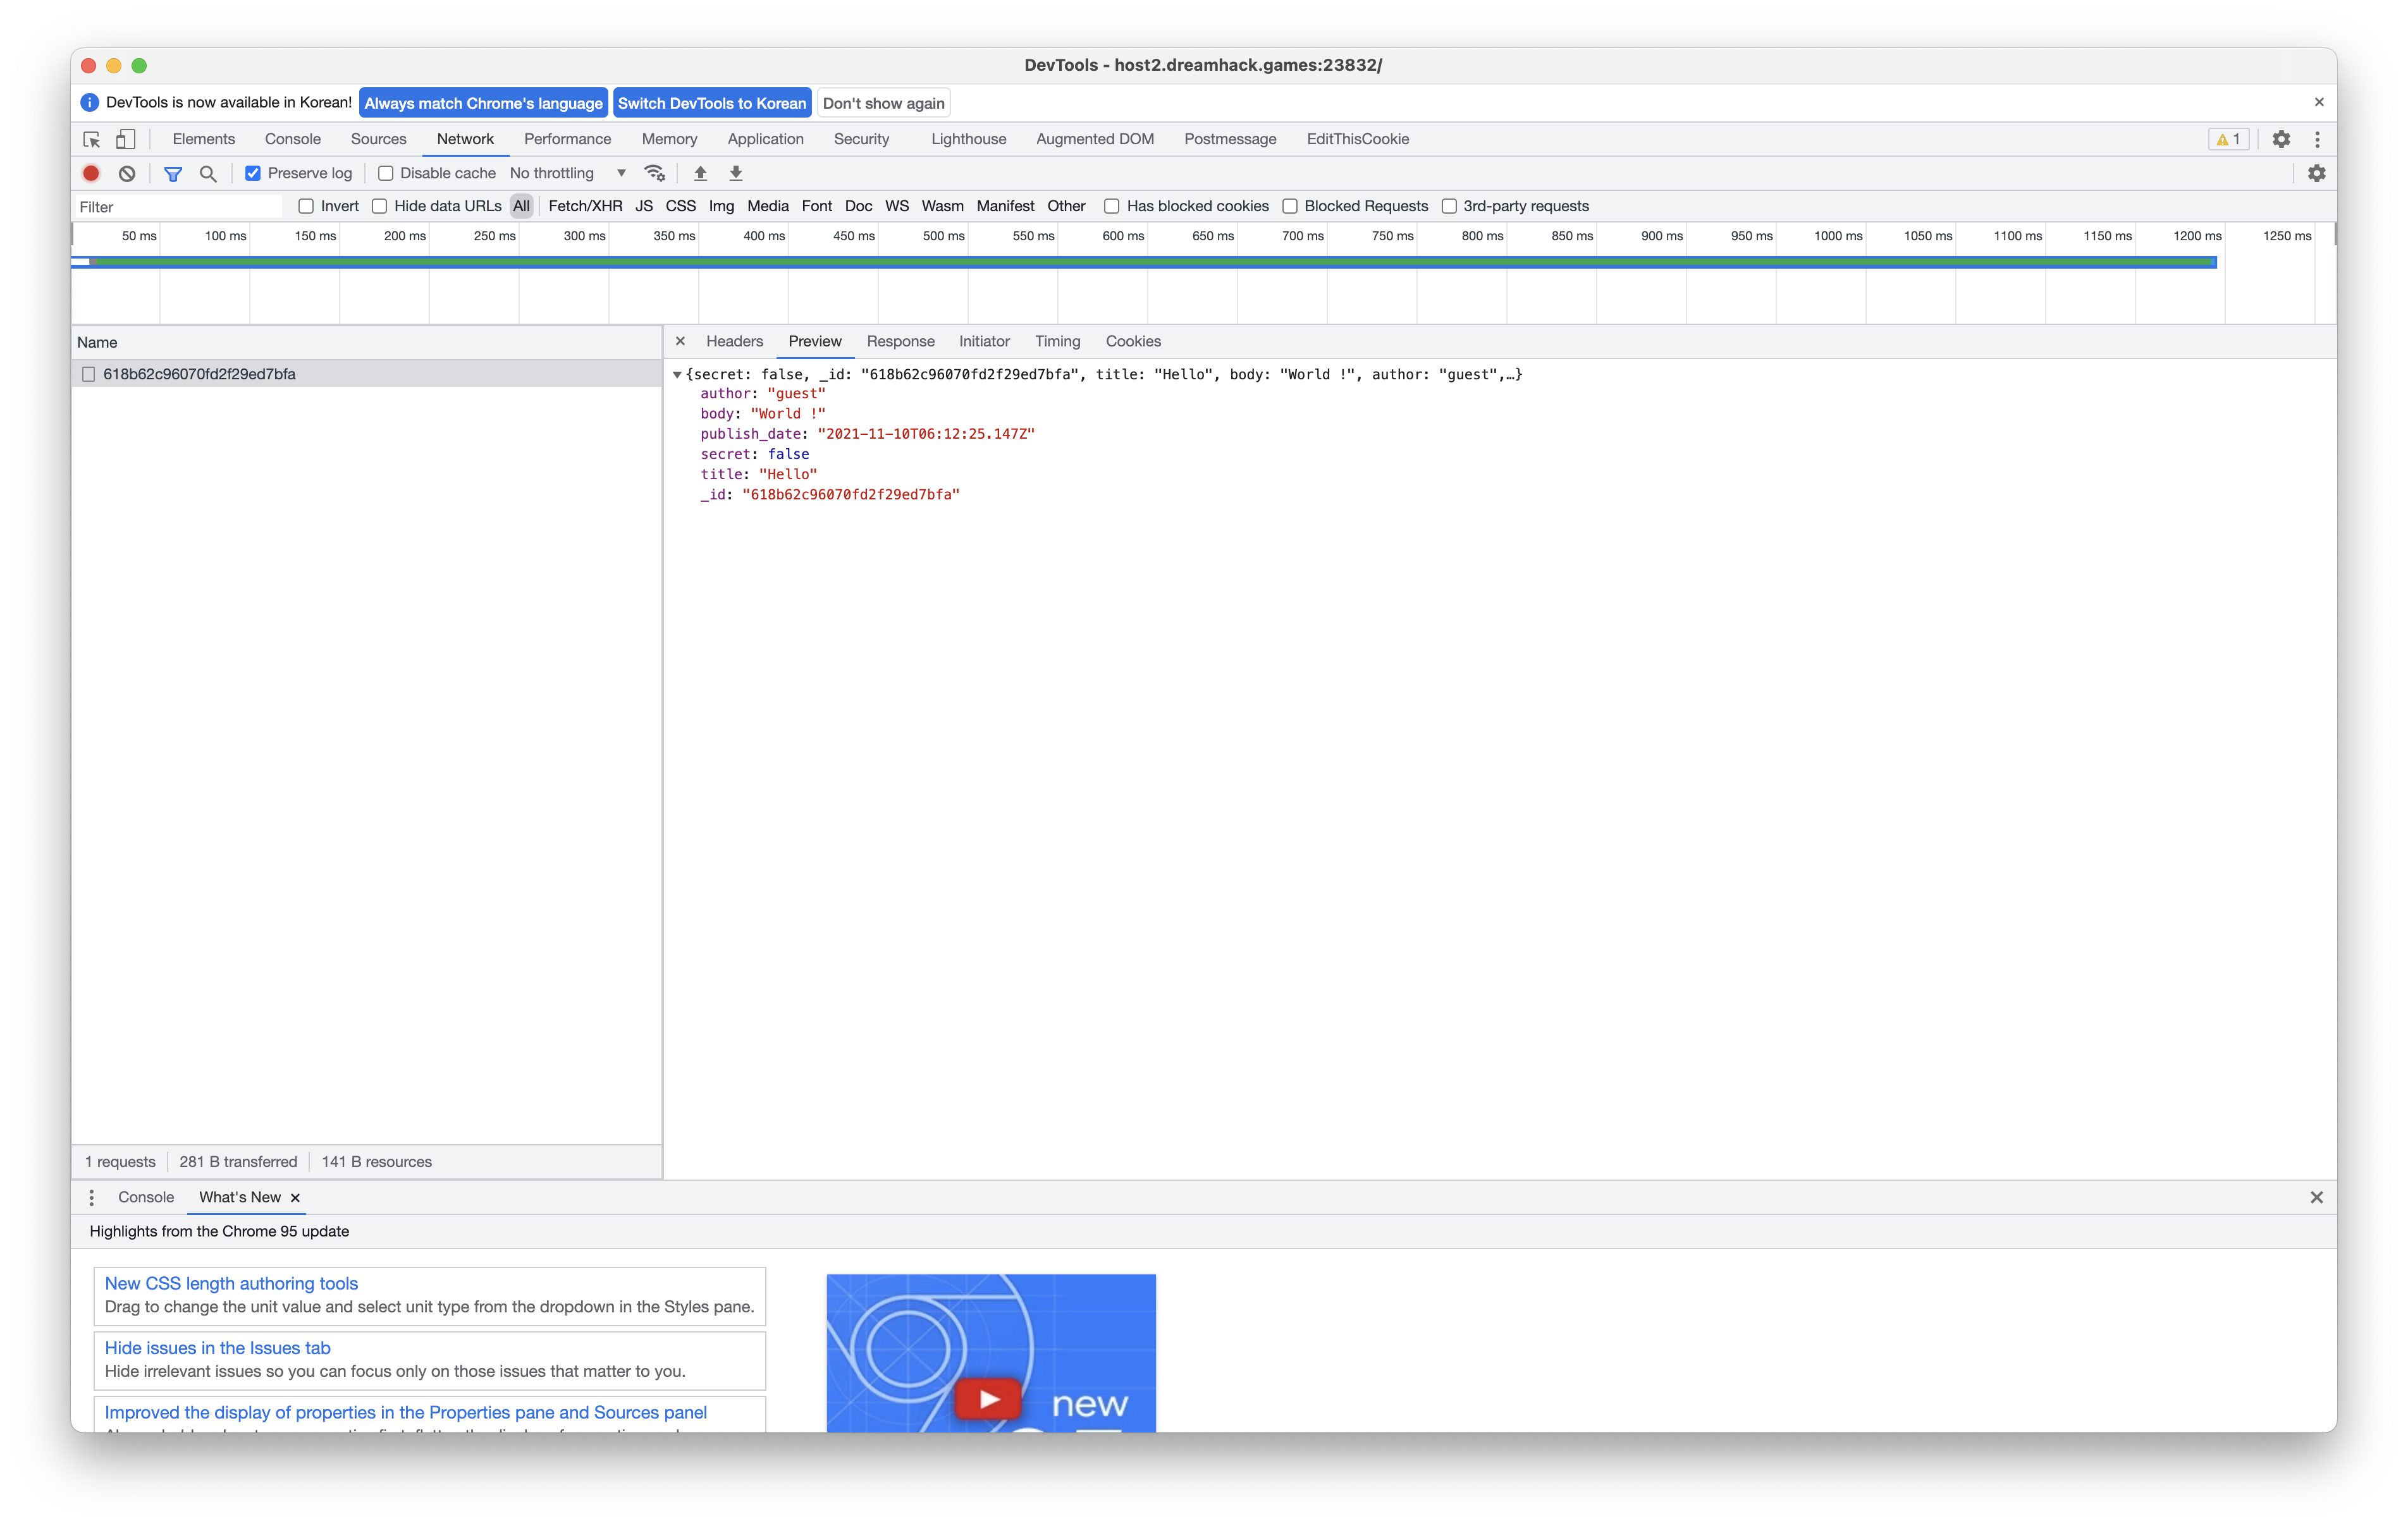This screenshot has width=2408, height=1526.
Task: Check Hide data URLs option
Action: tap(379, 206)
